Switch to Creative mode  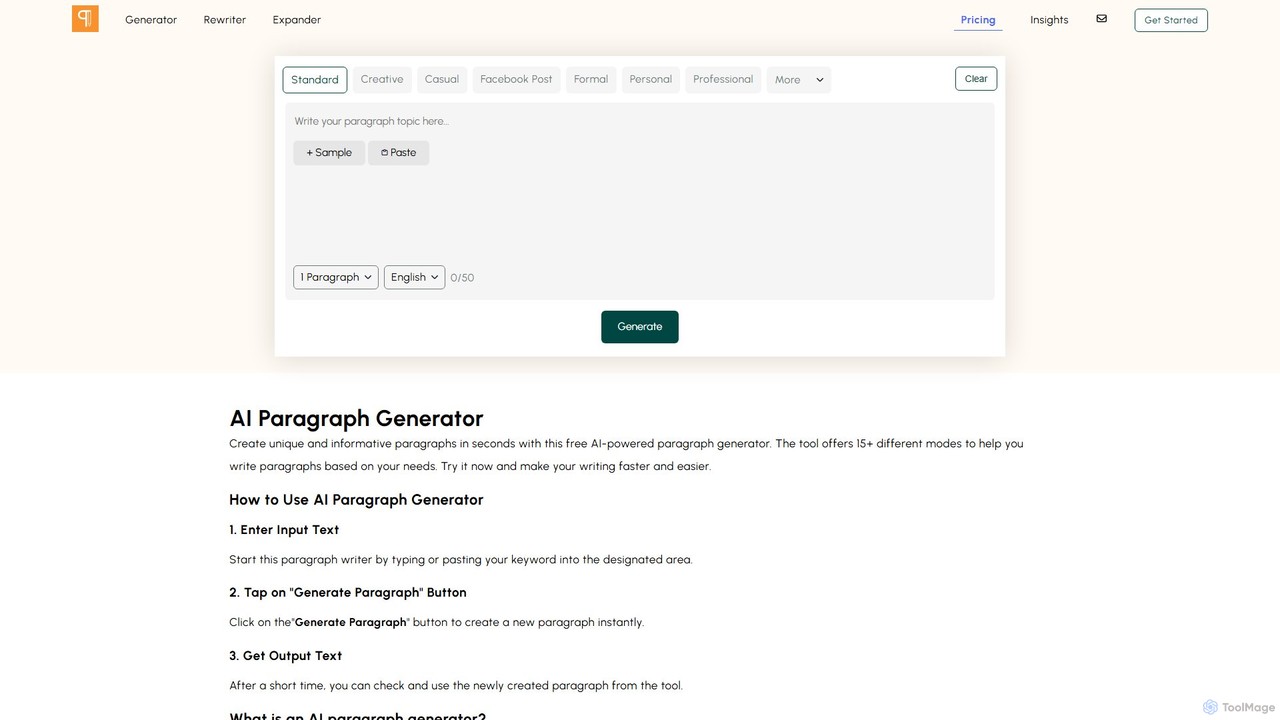[382, 80]
